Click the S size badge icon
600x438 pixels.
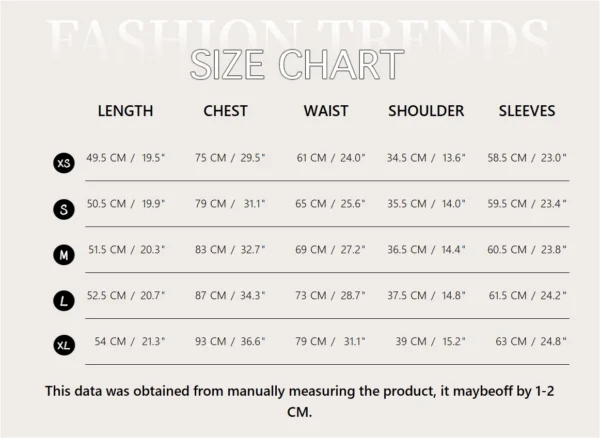64,209
